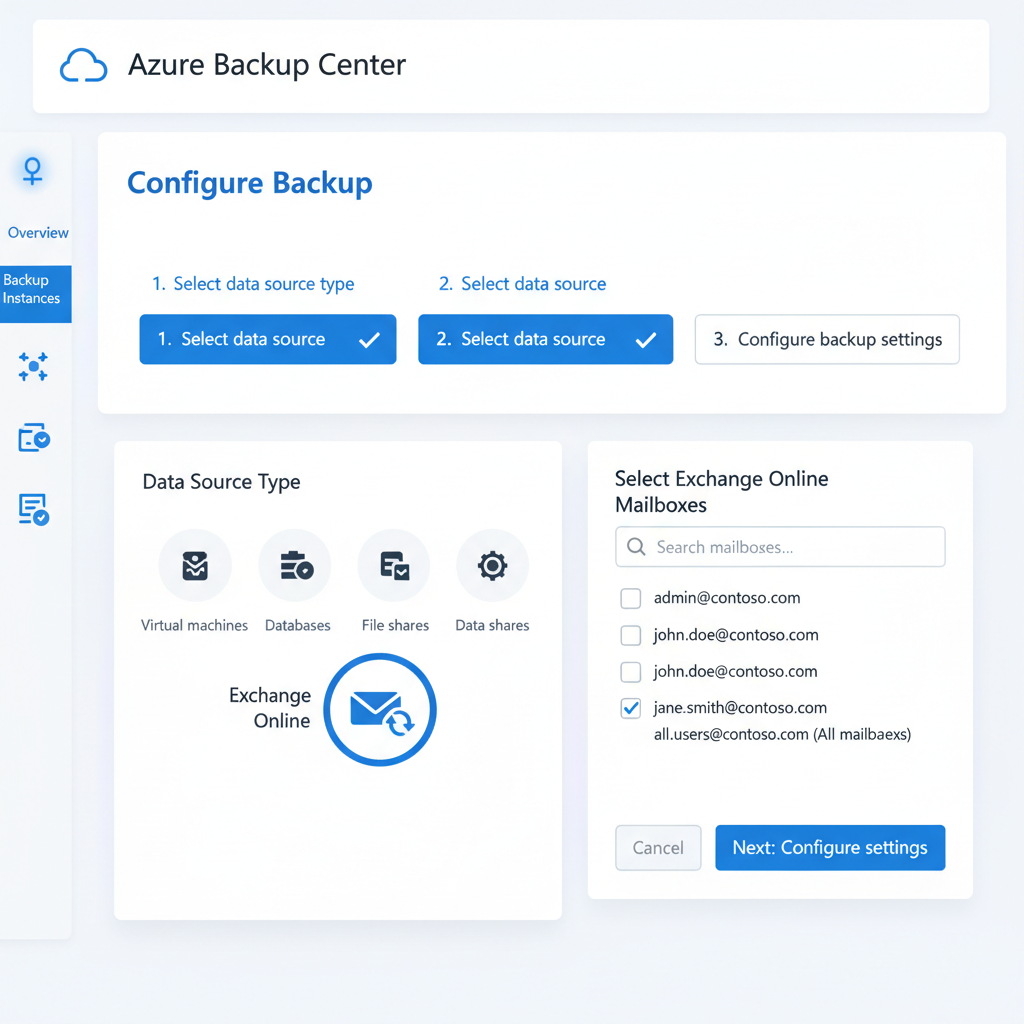
Task: Select the File shares data source icon
Action: pos(394,566)
